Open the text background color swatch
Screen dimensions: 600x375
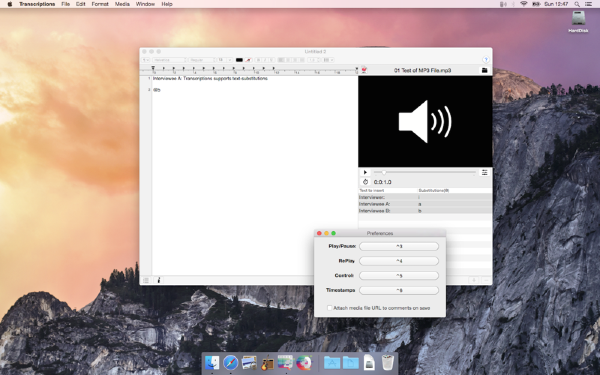(248, 60)
